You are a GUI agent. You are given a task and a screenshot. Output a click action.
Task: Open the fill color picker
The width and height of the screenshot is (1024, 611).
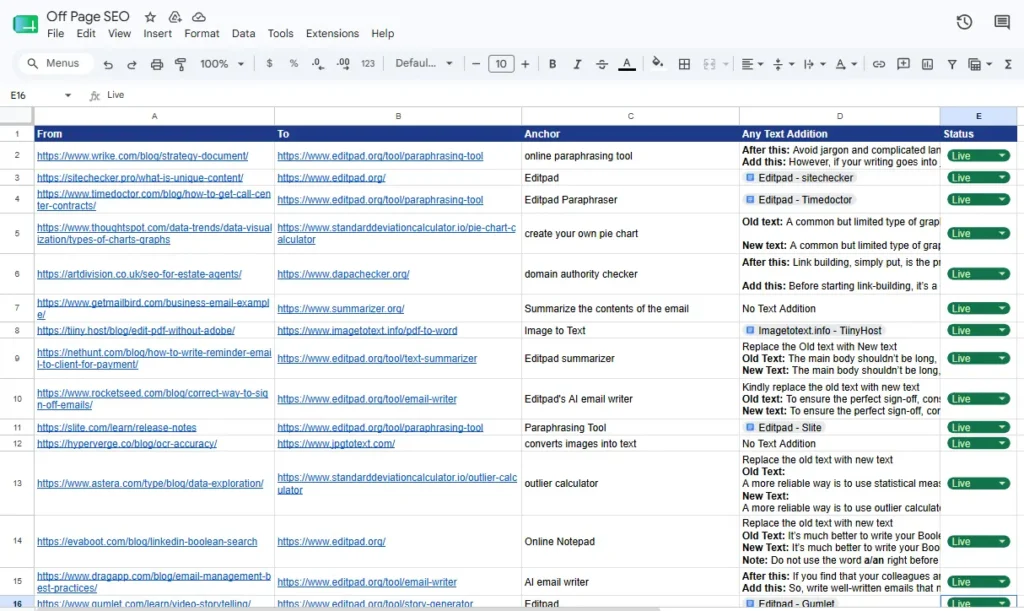pyautogui.click(x=658, y=63)
